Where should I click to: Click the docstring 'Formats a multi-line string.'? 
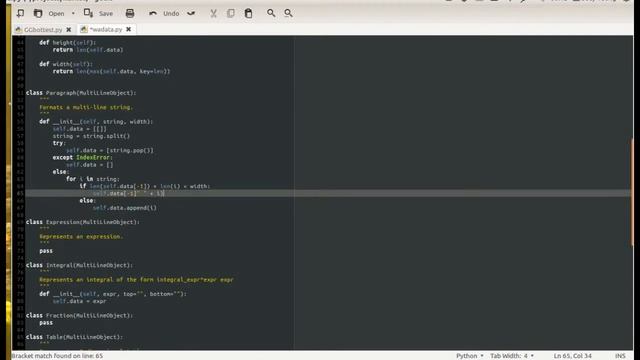tap(86, 107)
